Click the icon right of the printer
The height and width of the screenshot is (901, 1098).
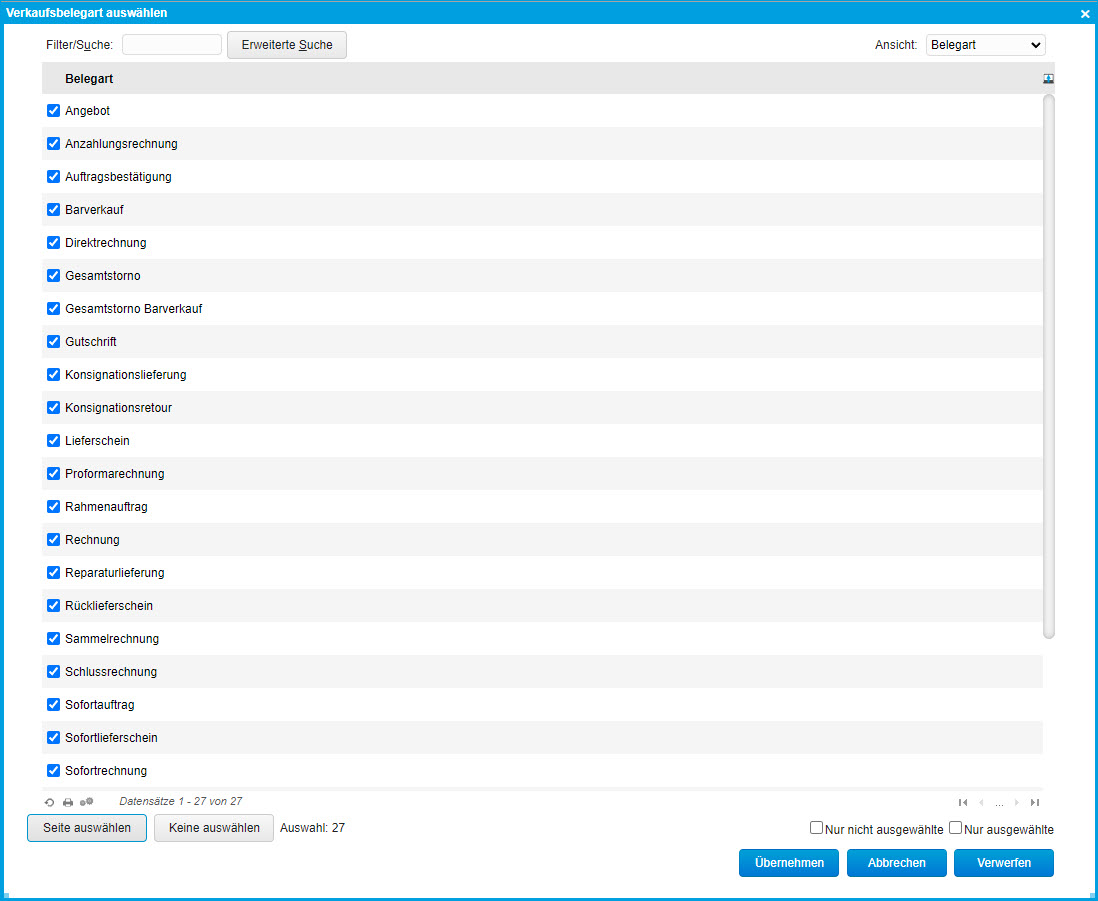[x=87, y=802]
